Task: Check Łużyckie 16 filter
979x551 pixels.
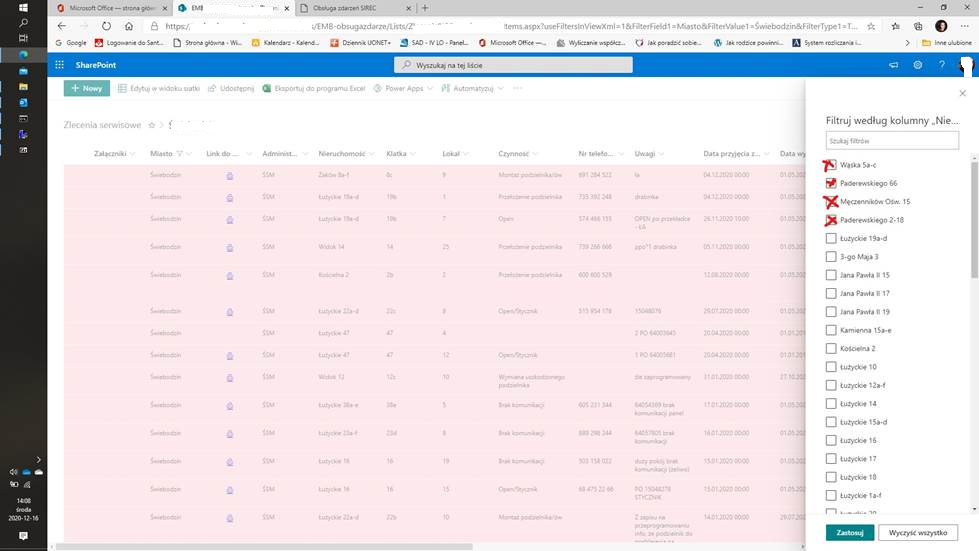Action: 830,441
